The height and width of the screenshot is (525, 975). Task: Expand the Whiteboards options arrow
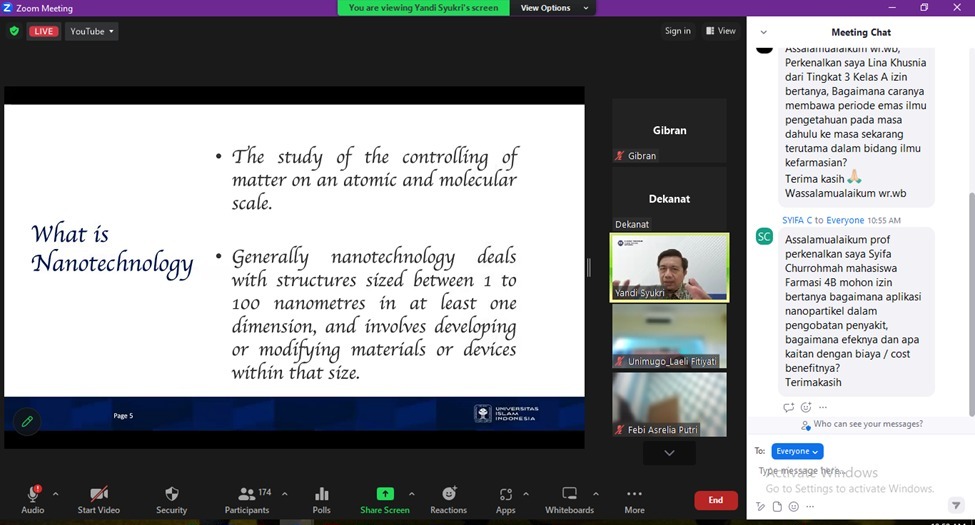pos(596,494)
